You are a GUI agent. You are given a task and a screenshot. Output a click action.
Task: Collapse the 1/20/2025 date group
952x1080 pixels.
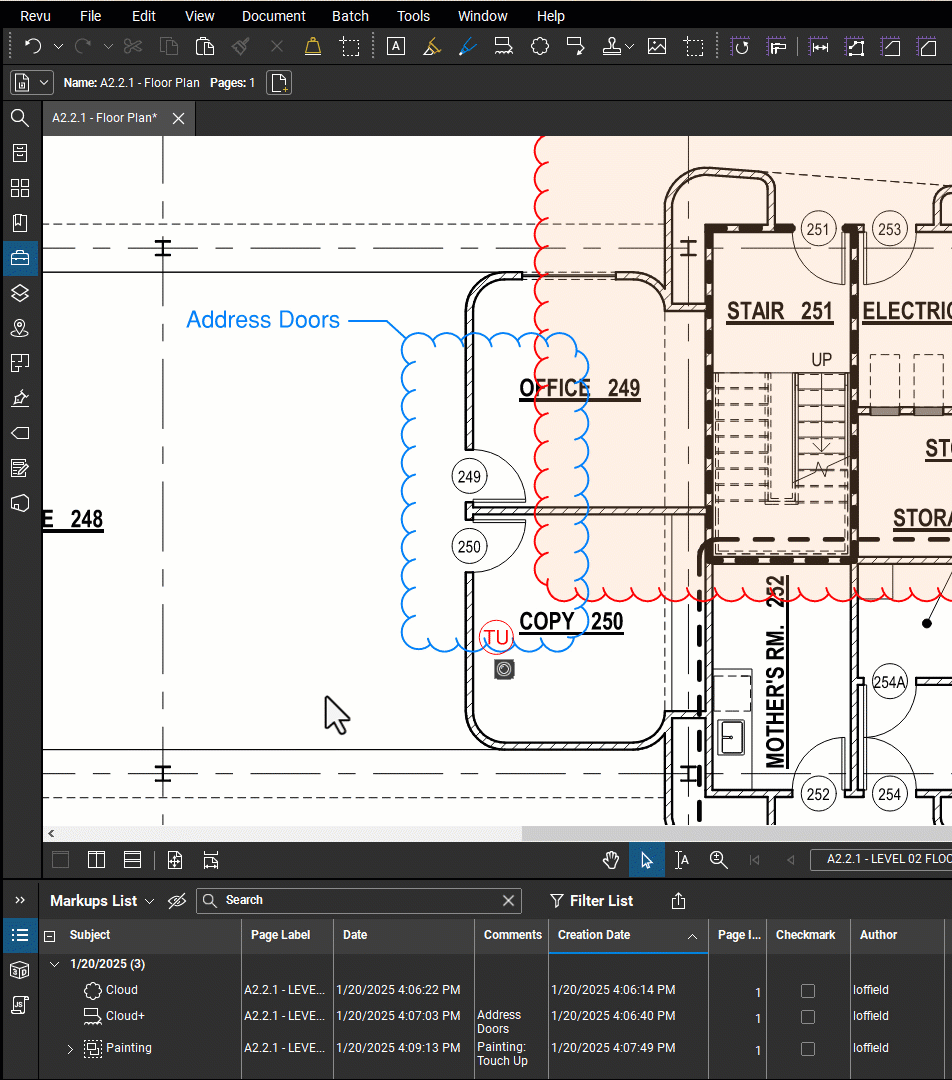[55, 965]
